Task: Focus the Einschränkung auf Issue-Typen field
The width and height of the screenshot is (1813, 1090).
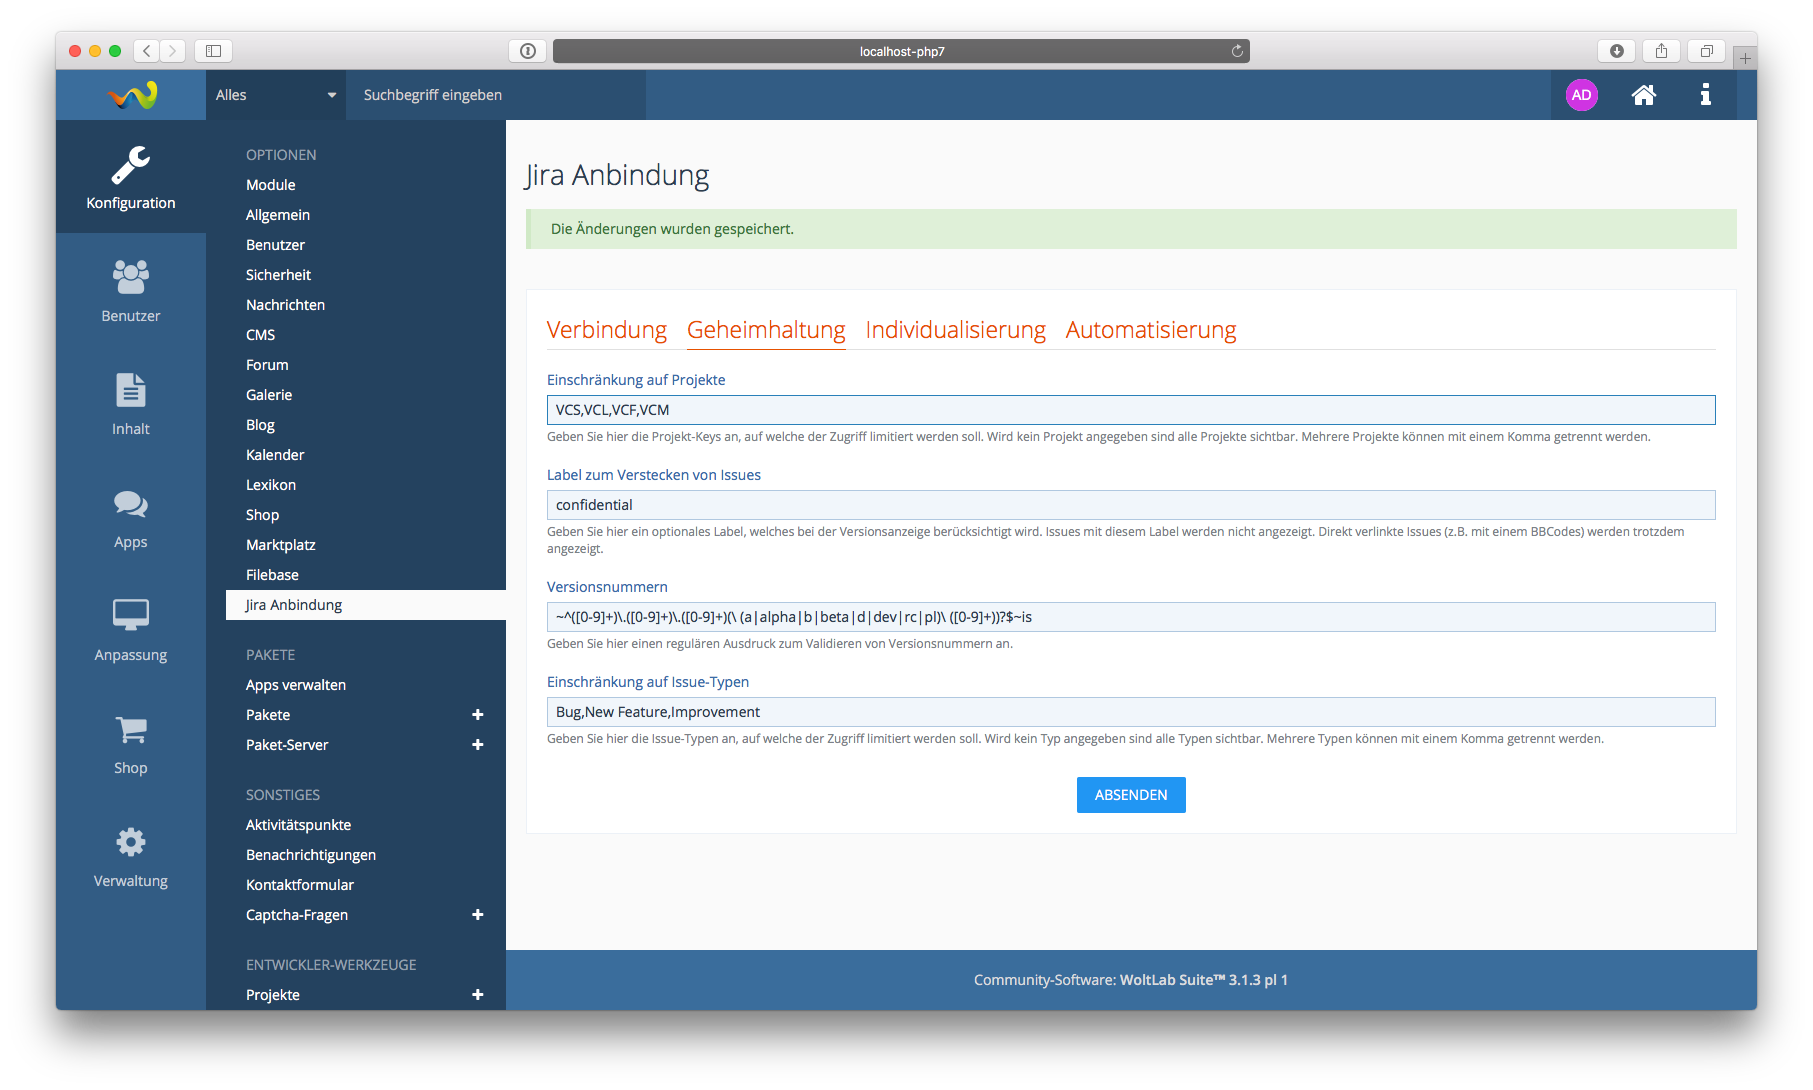Action: coord(1131,712)
